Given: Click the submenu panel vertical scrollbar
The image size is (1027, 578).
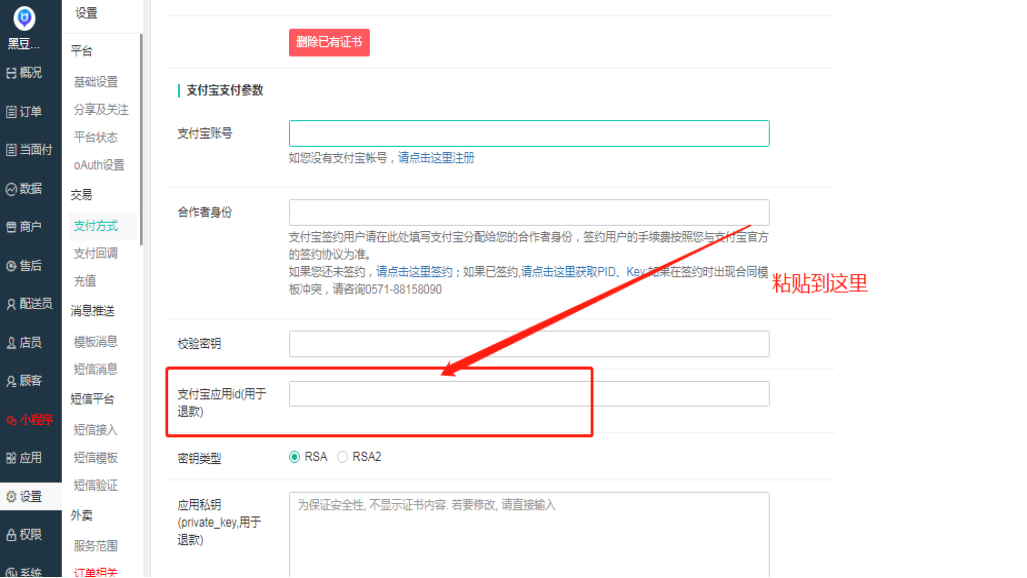Looking at the screenshot, I should point(141,140).
